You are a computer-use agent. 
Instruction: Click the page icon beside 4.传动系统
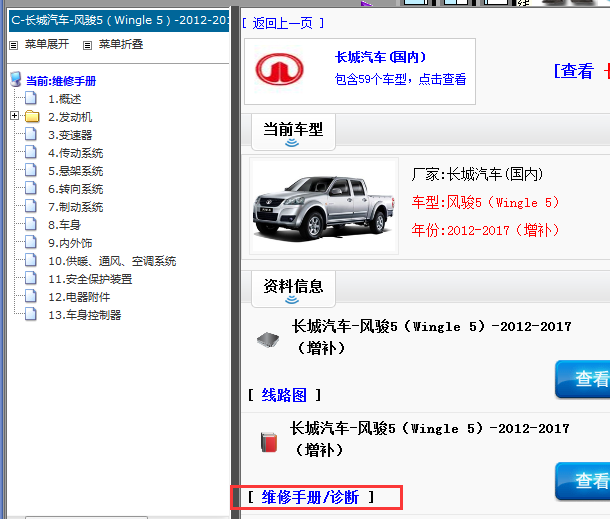pos(31,152)
